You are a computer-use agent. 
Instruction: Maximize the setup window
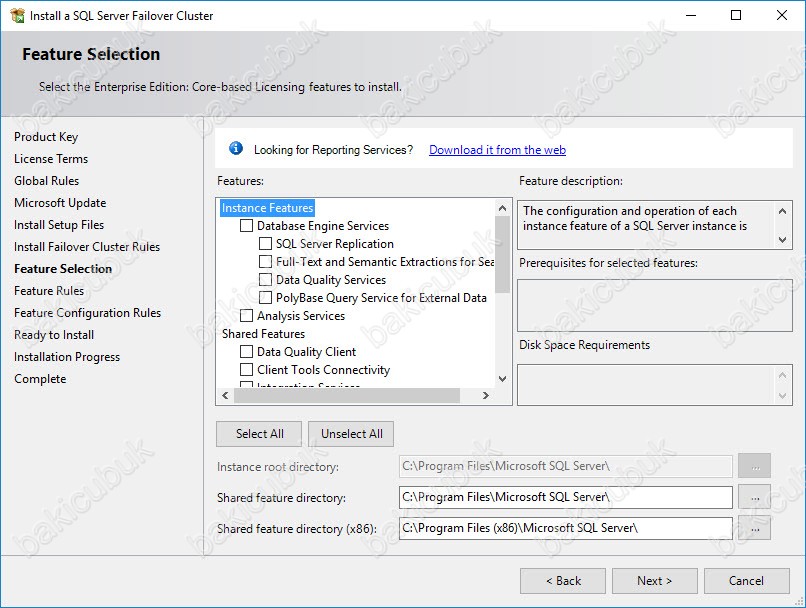click(x=736, y=15)
